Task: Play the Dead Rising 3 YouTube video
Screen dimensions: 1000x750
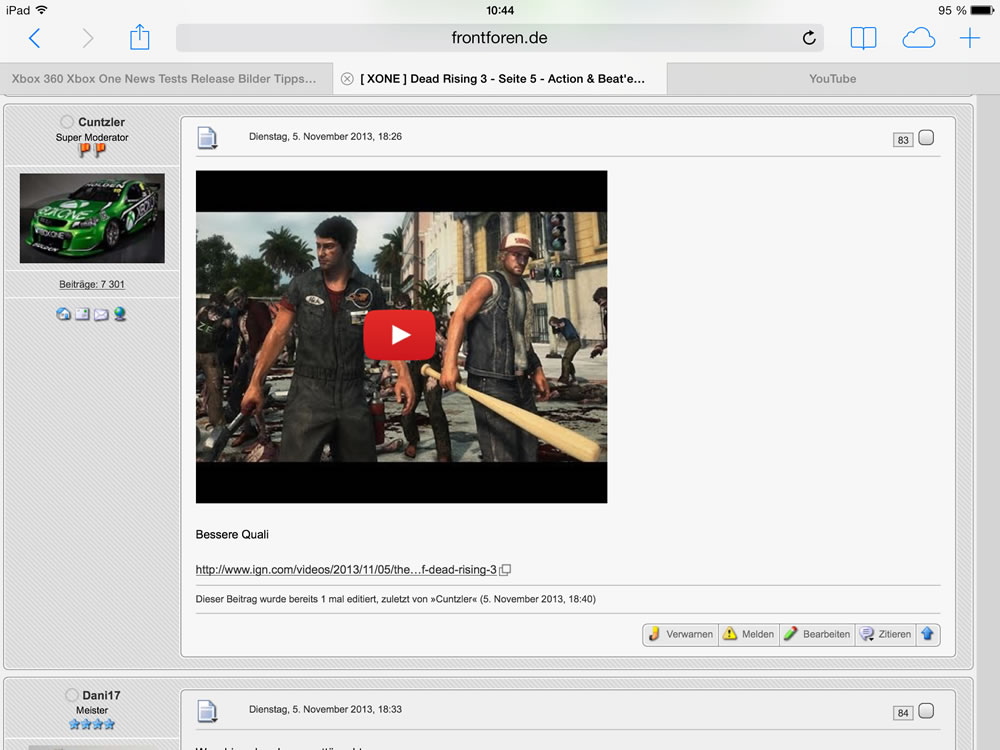Action: pyautogui.click(x=400, y=335)
